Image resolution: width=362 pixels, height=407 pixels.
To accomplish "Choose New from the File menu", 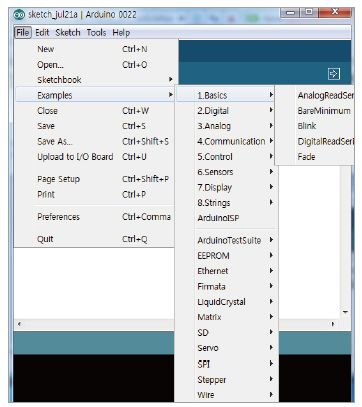I will tap(95, 49).
